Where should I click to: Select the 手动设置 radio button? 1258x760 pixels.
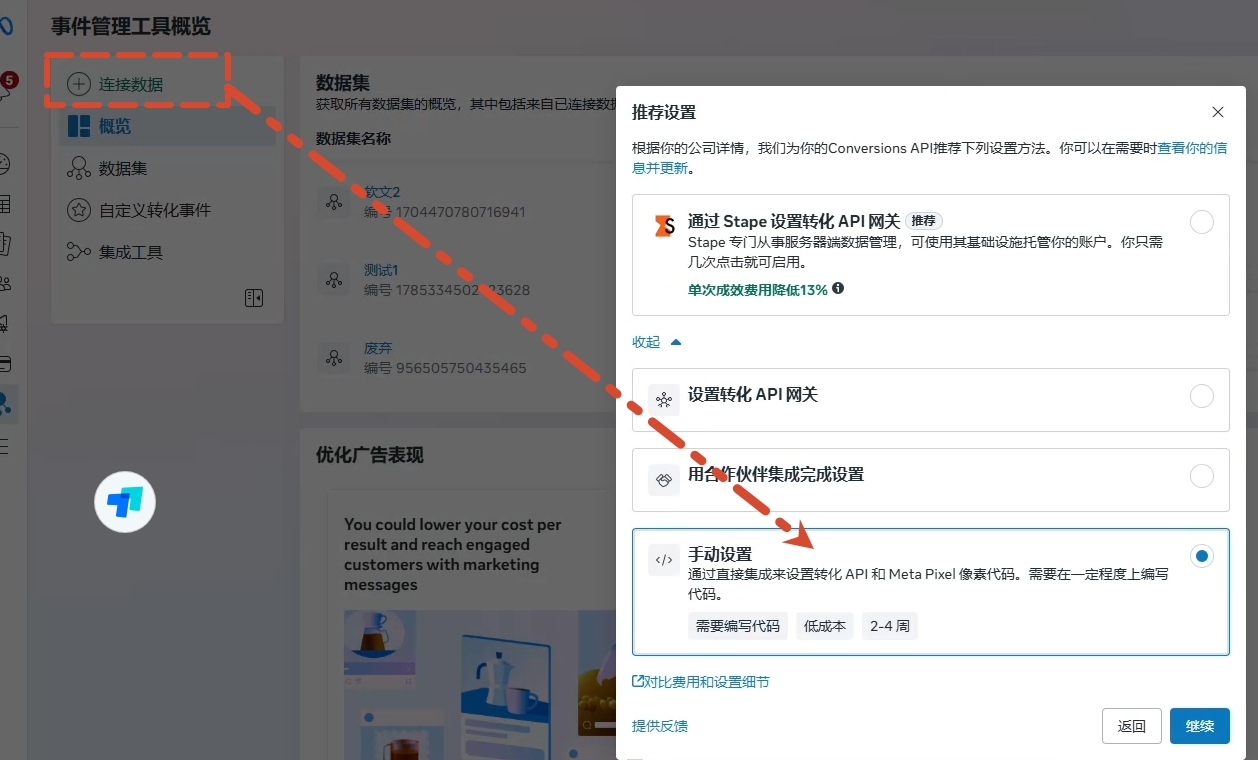tap(1201, 556)
